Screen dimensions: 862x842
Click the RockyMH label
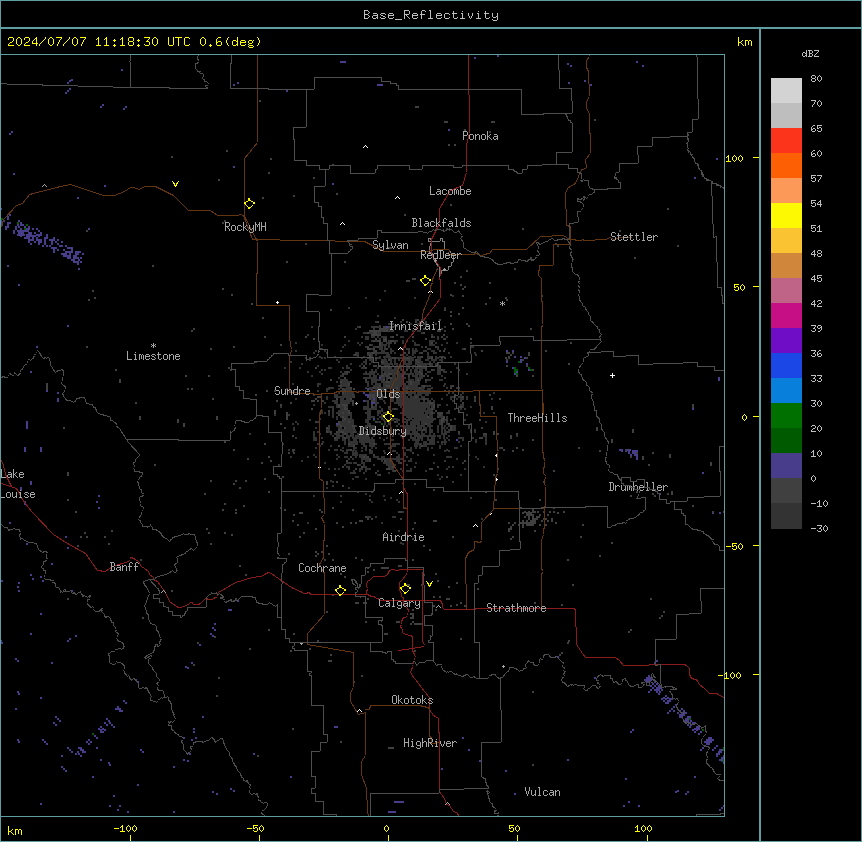pos(245,227)
